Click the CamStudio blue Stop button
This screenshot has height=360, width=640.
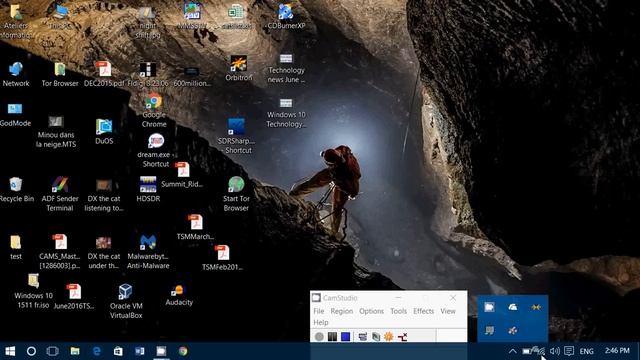[345, 336]
